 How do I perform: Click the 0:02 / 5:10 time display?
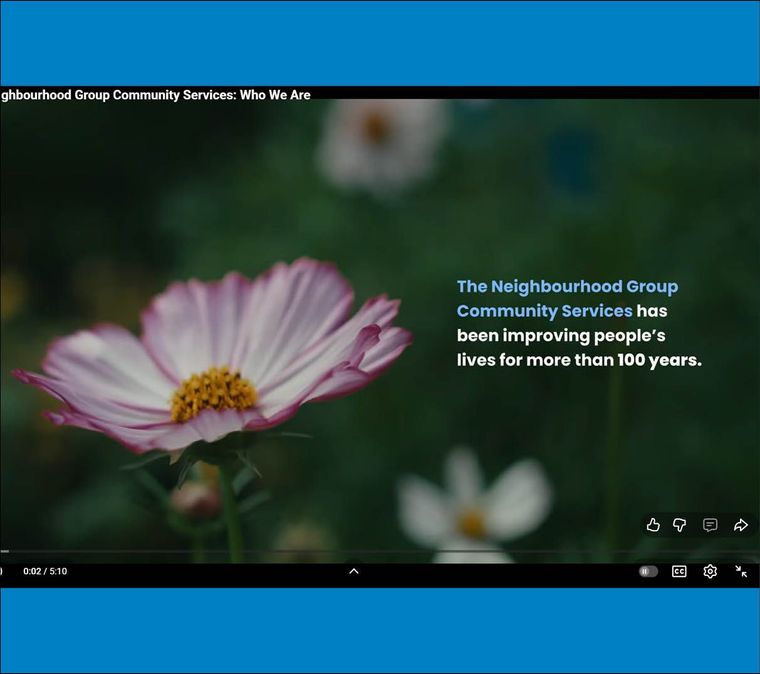pyautogui.click(x=45, y=571)
